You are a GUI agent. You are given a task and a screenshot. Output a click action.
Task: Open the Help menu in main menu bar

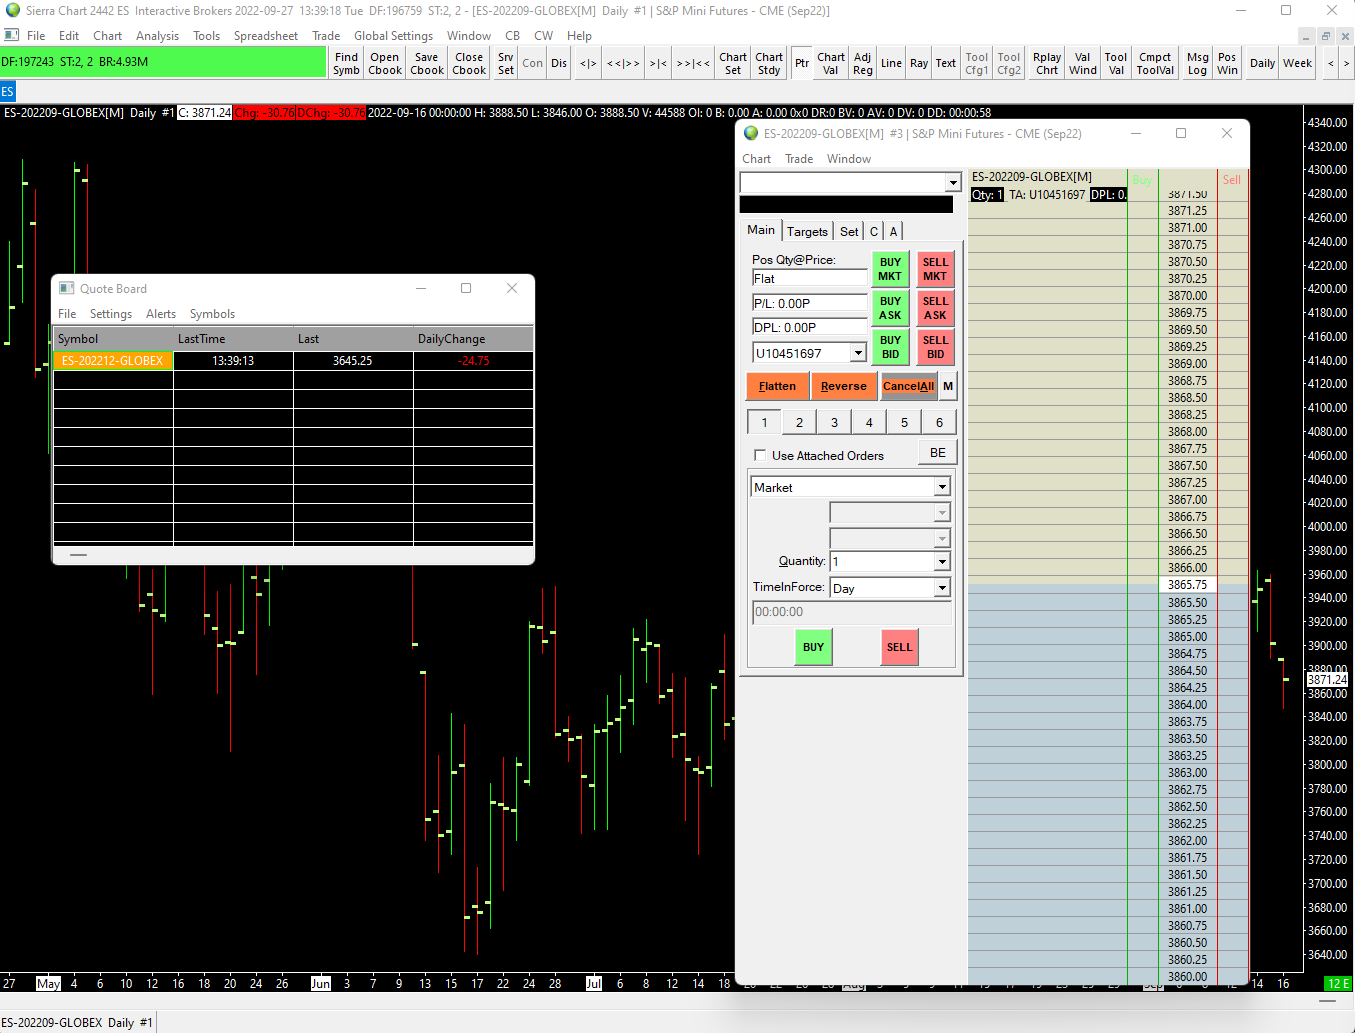coord(580,36)
